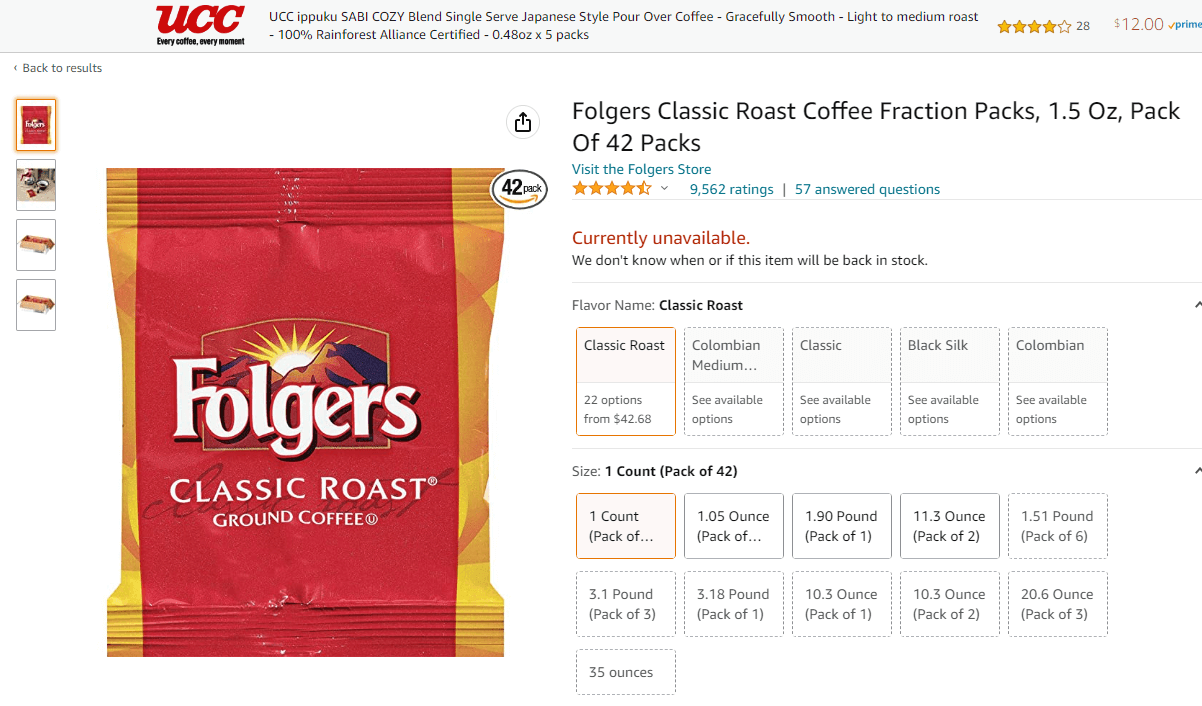Open the 9,562 ratings link
The image size is (1202, 706).
tap(732, 189)
